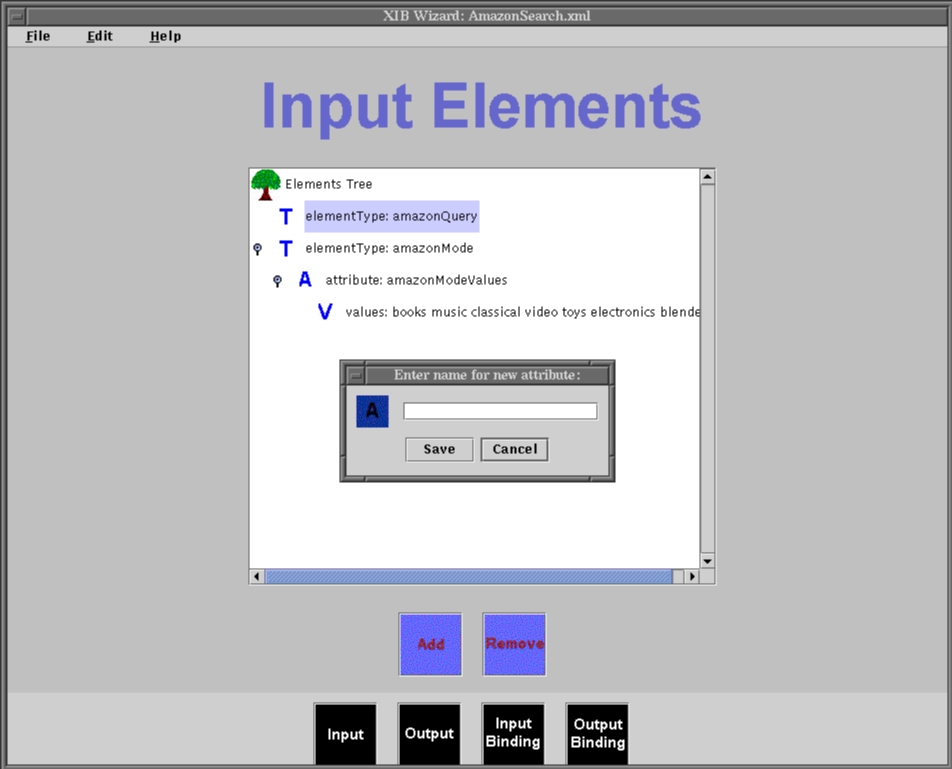The image size is (952, 769).
Task: Switch to the Input section
Action: [345, 734]
